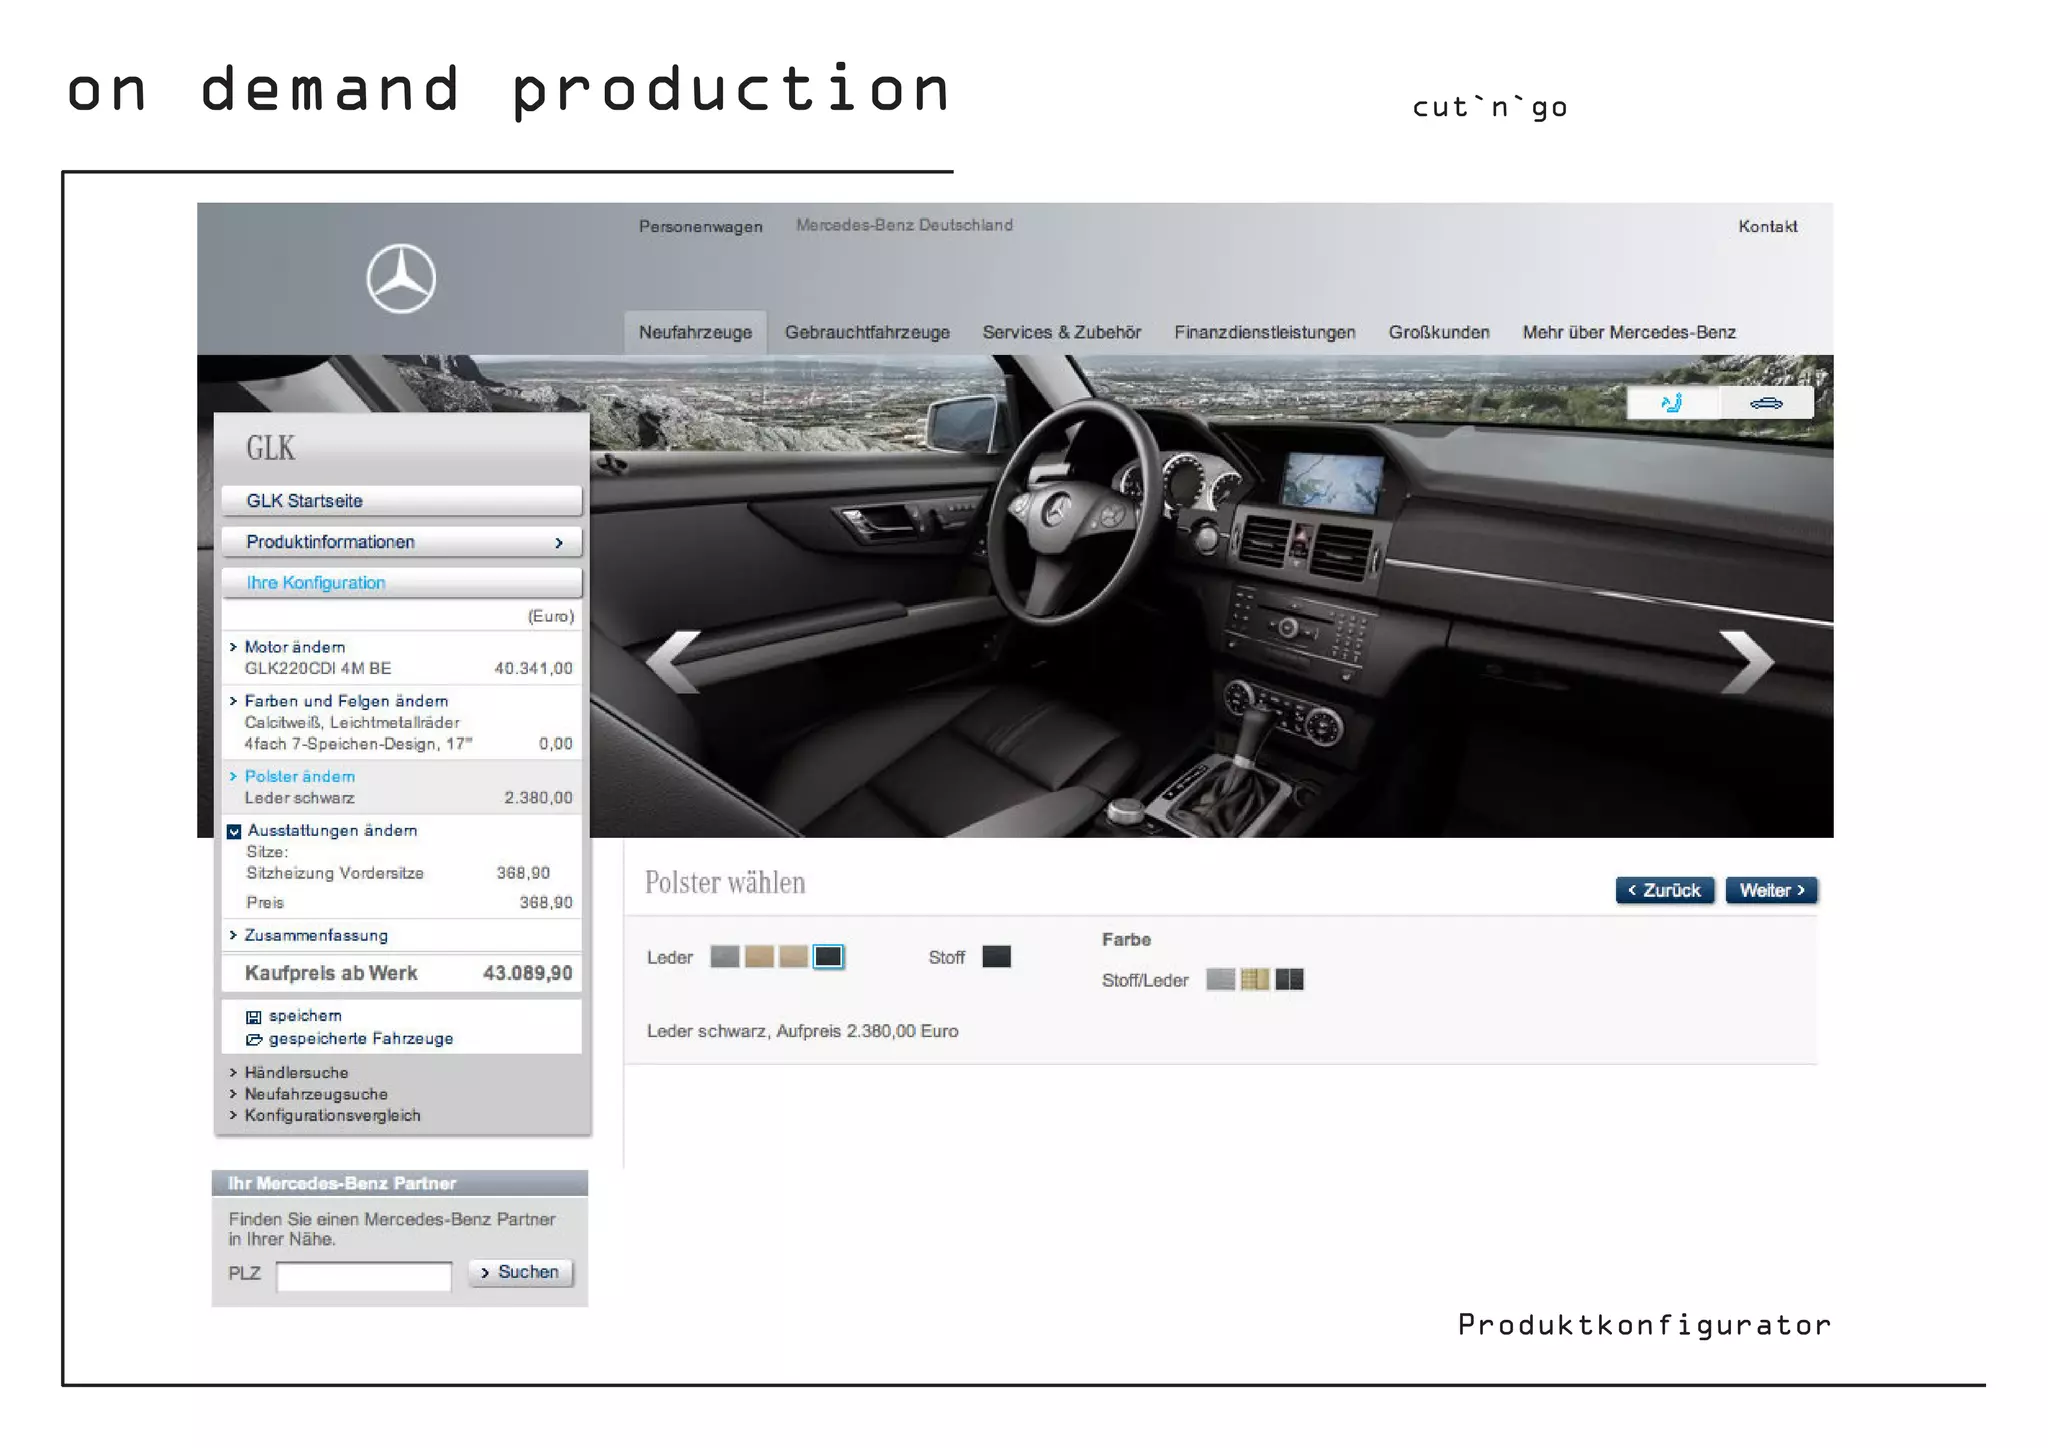Select the black Leder swatch
This screenshot has width=2048, height=1448.
(x=828, y=957)
